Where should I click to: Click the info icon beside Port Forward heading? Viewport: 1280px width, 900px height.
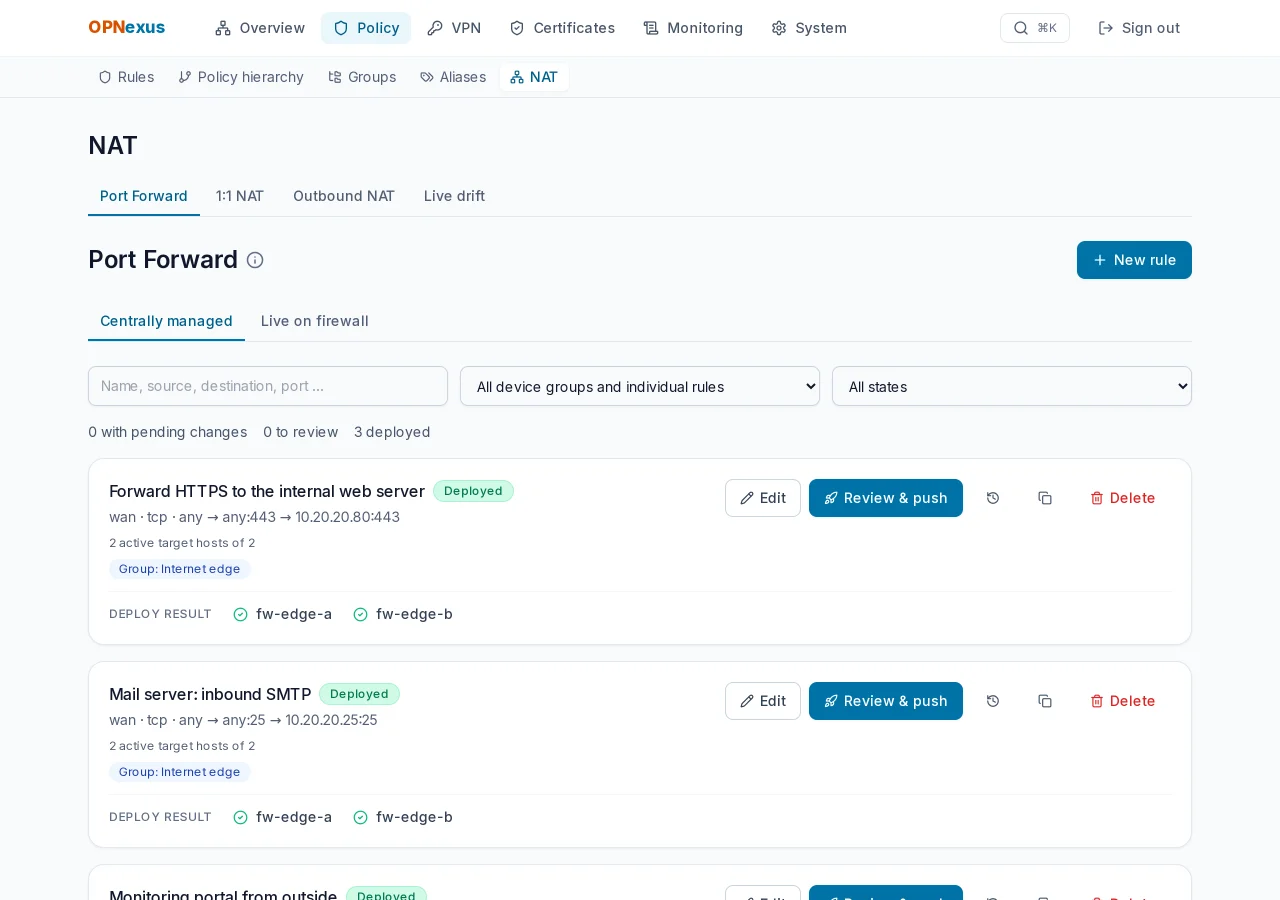[255, 260]
